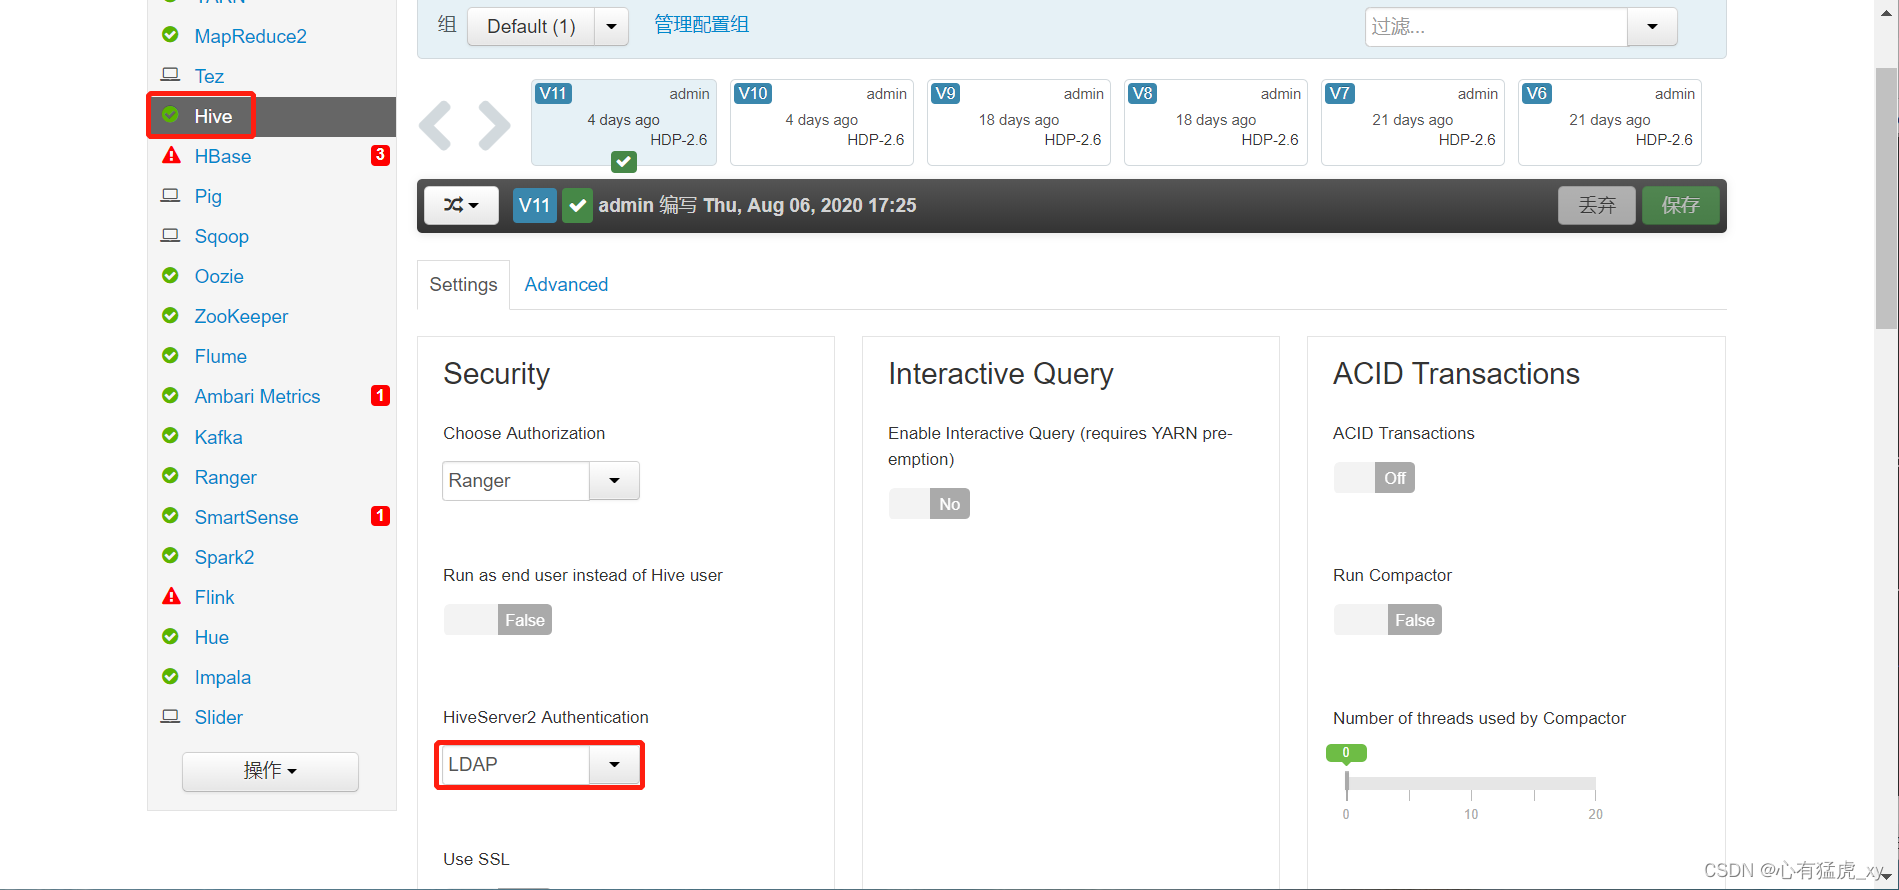Open 管理配置组 manage config groups link
Viewport: 1899px width, 890px height.
[702, 25]
